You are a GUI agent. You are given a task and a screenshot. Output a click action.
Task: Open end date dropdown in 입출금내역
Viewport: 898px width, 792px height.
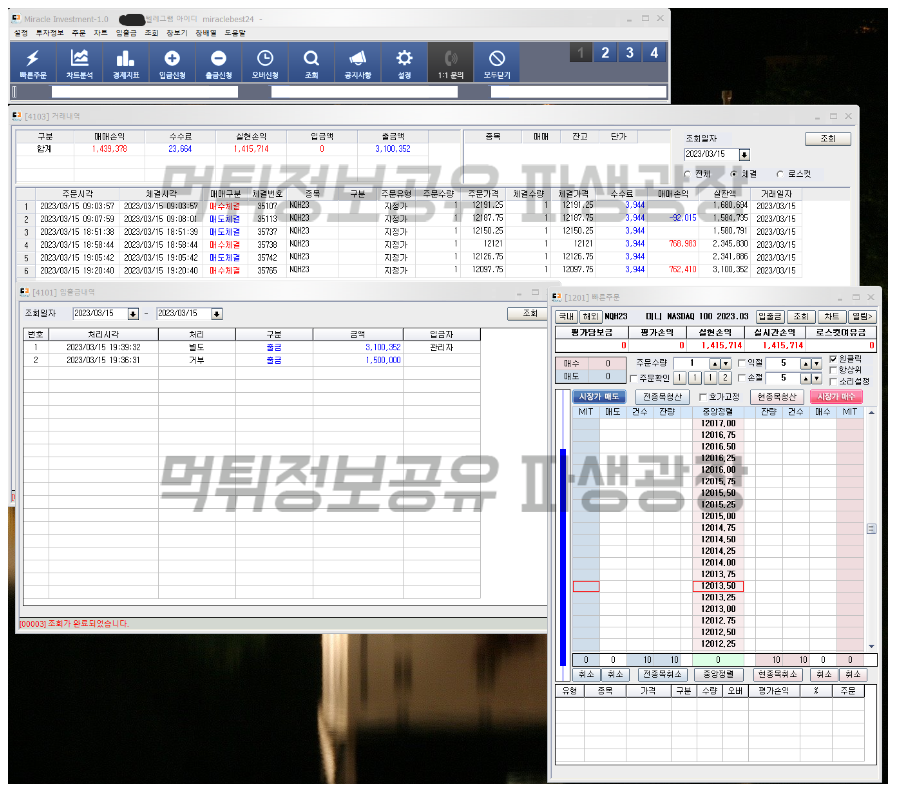(x=219, y=314)
